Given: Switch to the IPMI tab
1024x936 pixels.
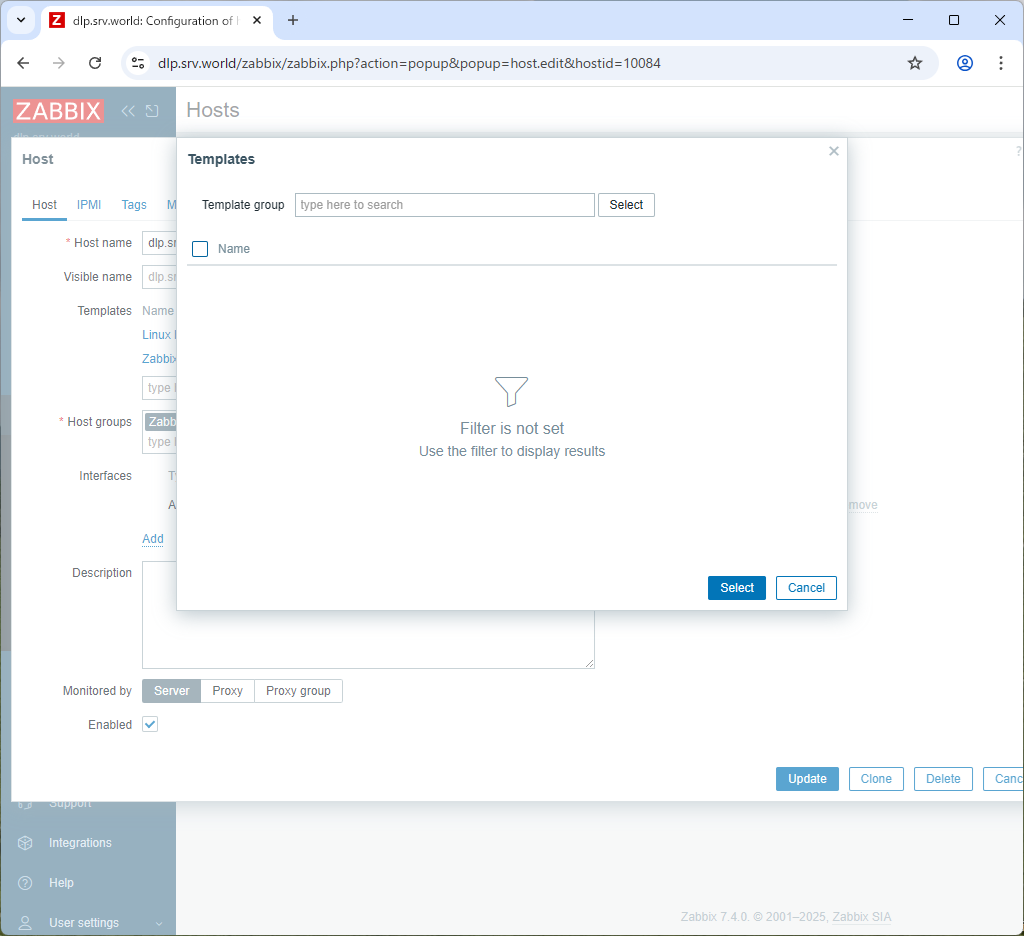Looking at the screenshot, I should (x=89, y=205).
